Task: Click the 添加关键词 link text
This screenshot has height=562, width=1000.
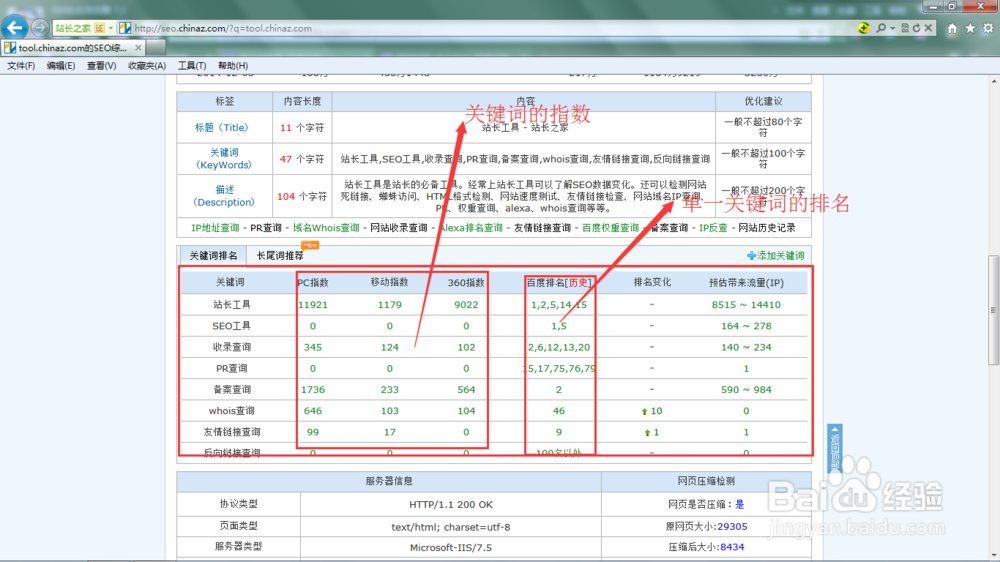Action: [x=781, y=256]
